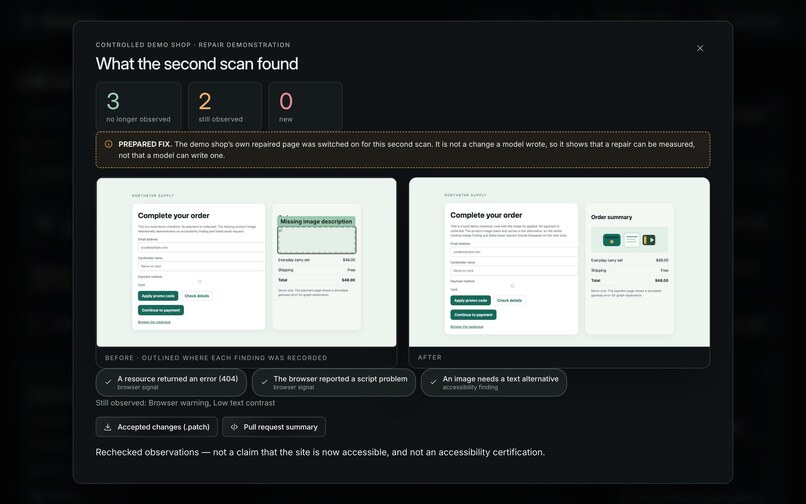806x504 pixels.
Task: Click the info icon in Prepared Fix notice
Action: click(x=108, y=145)
